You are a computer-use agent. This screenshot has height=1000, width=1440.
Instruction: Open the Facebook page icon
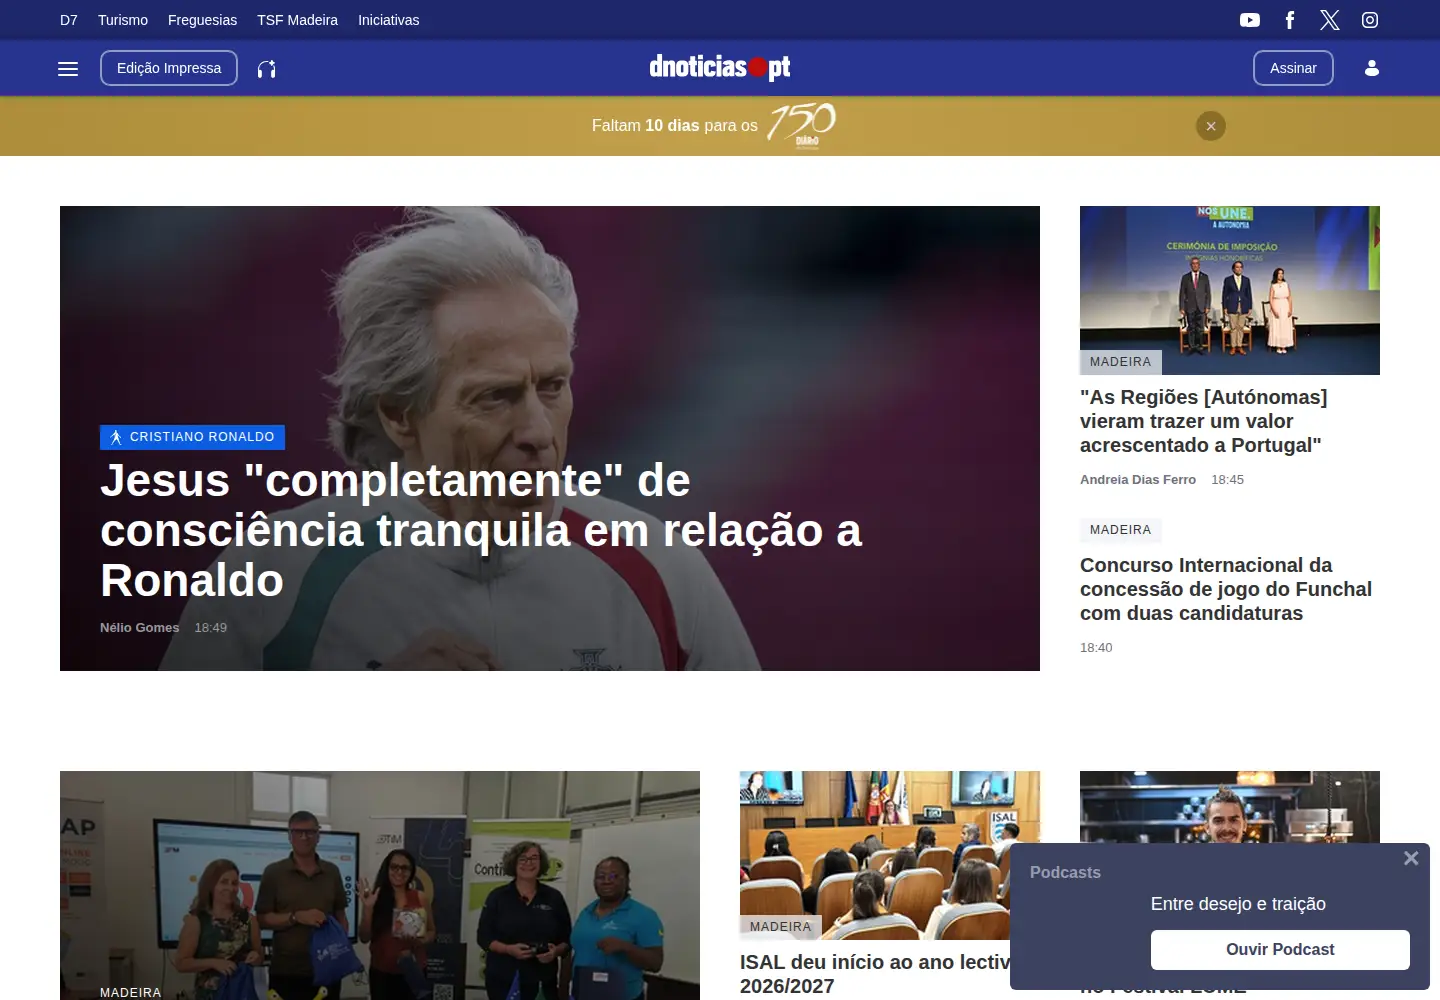tap(1290, 20)
